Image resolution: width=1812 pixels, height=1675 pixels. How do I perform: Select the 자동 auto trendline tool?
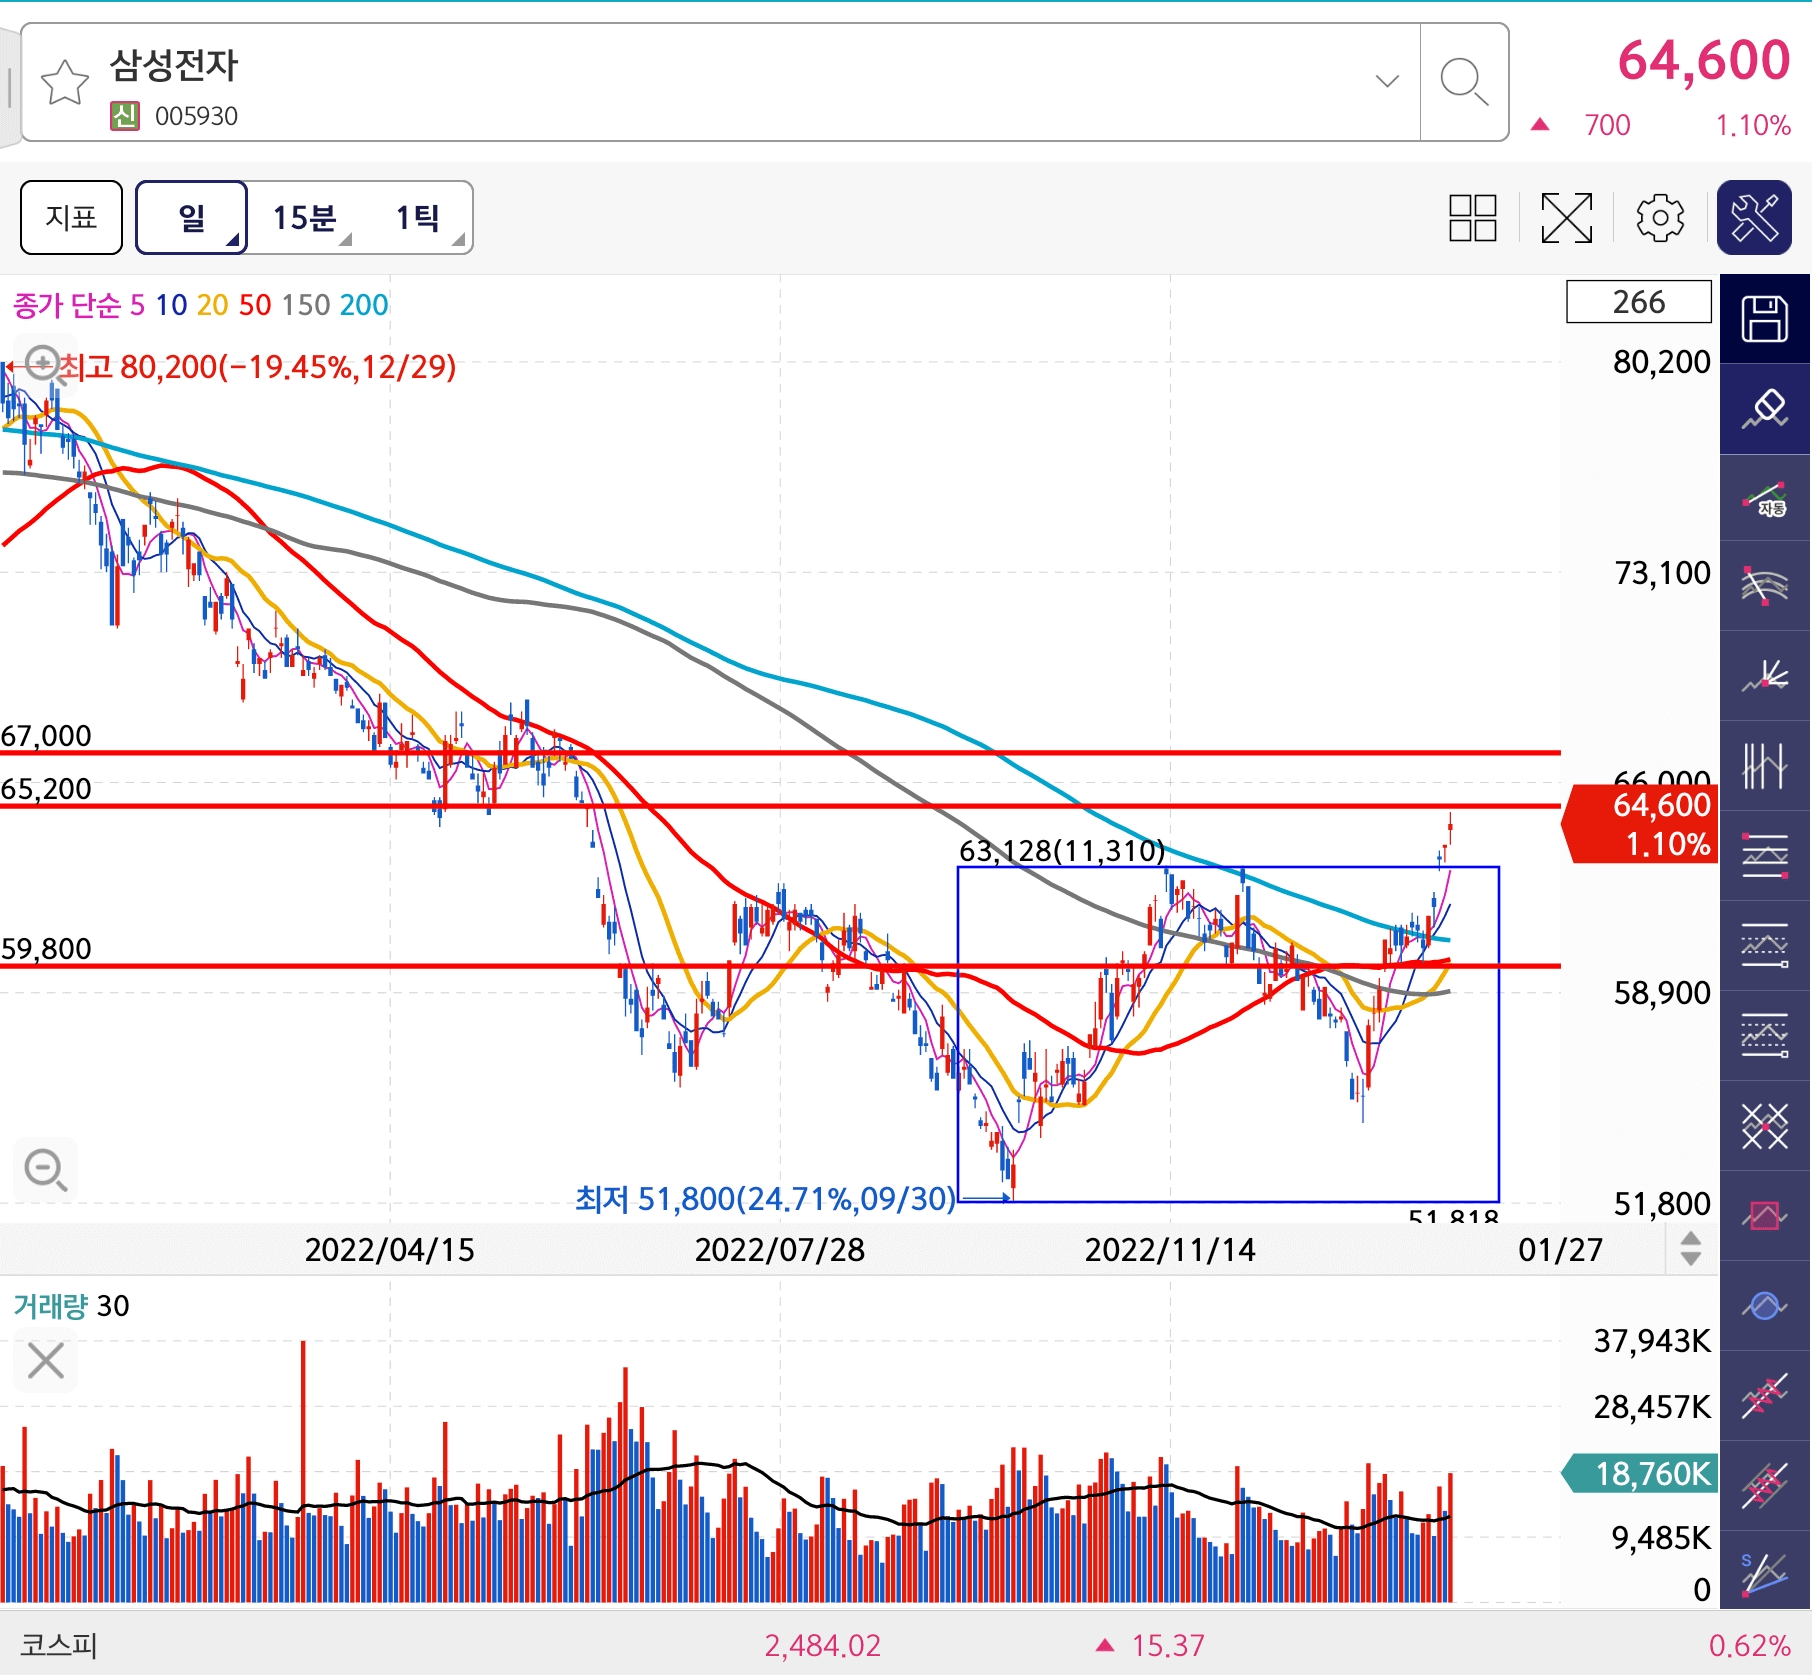1765,498
